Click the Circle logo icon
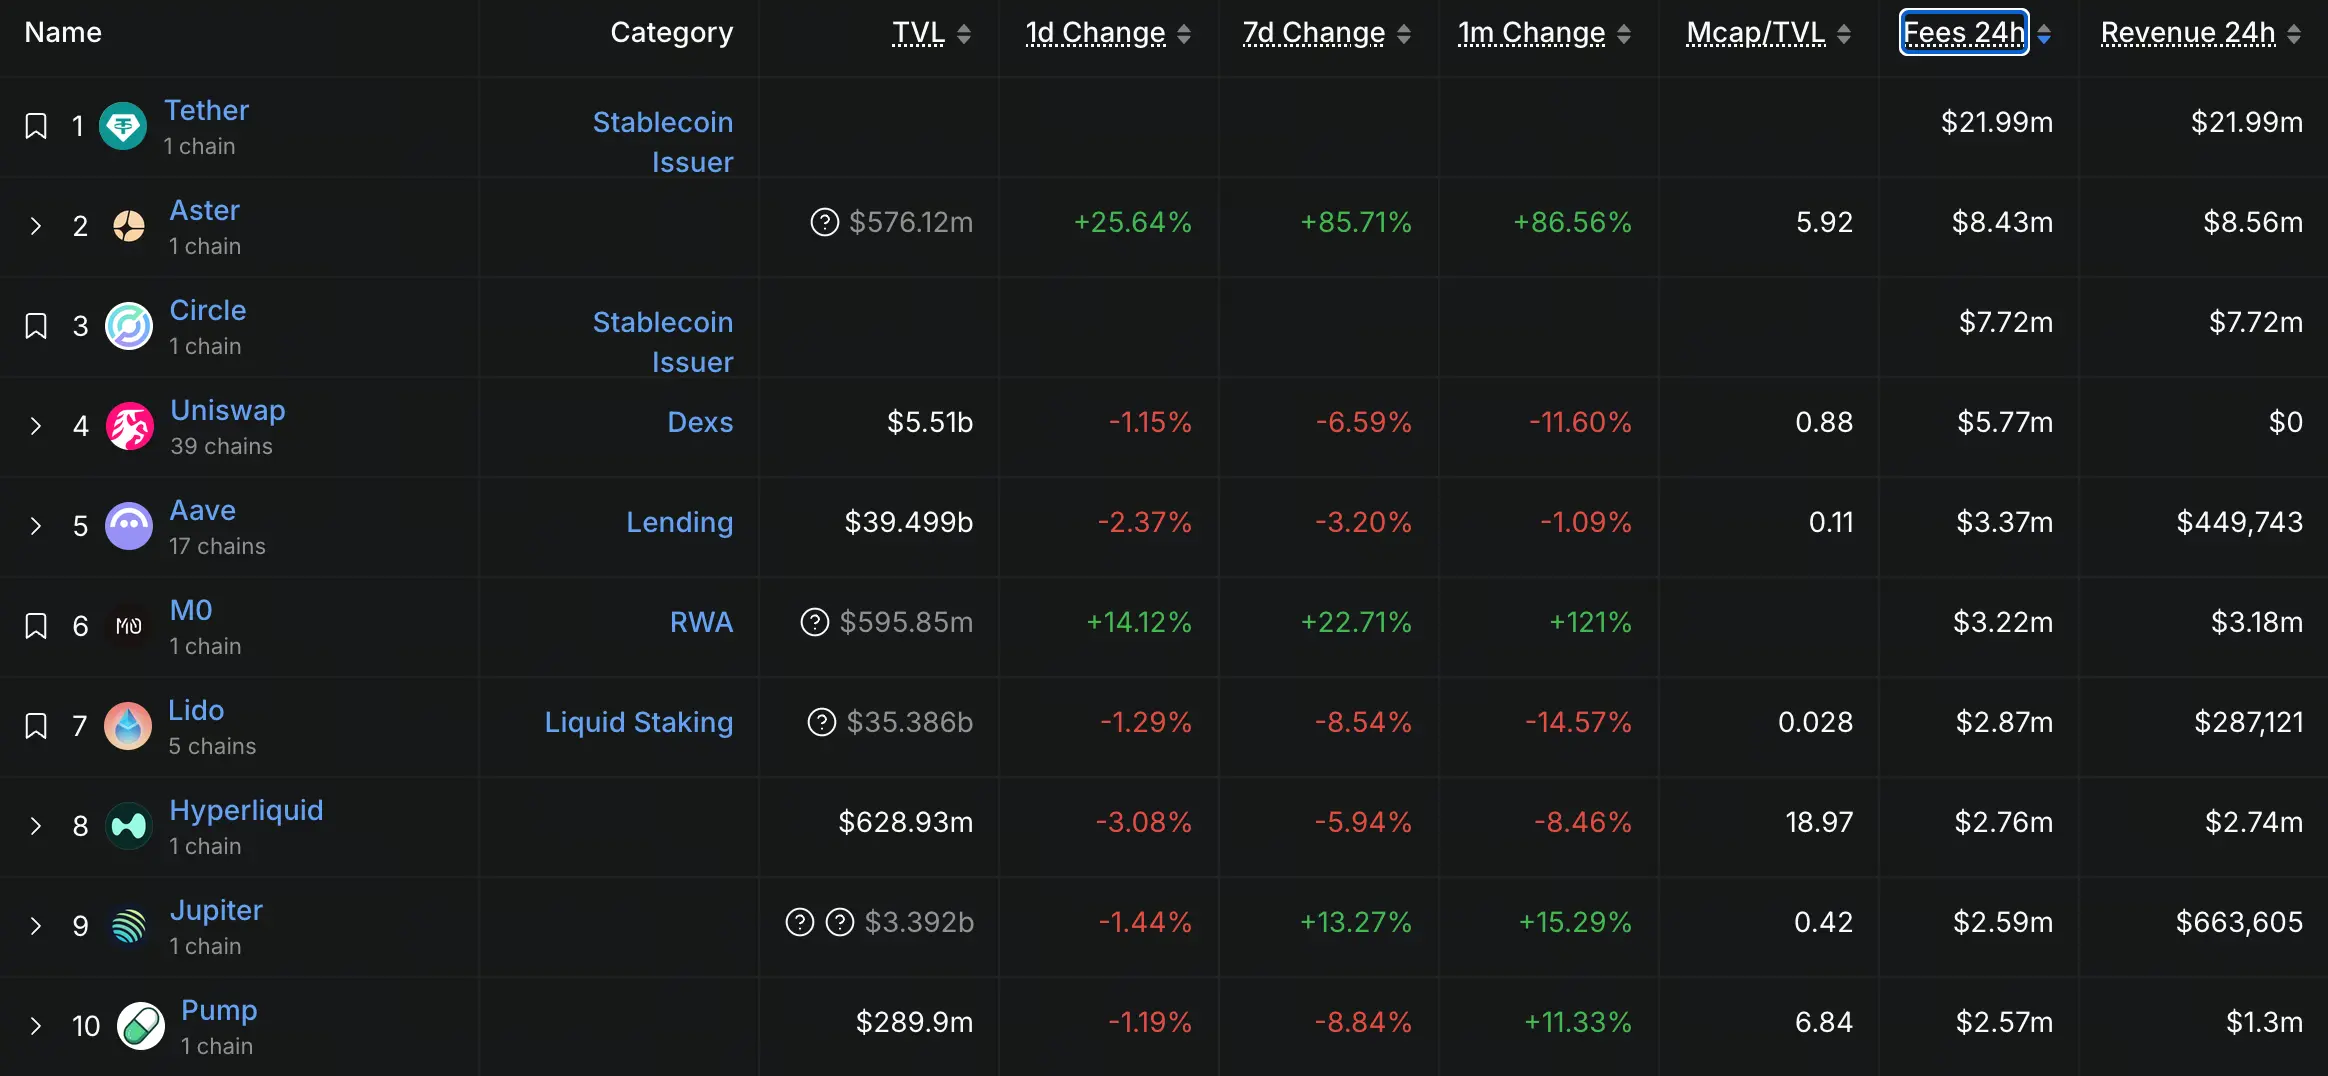 click(129, 326)
